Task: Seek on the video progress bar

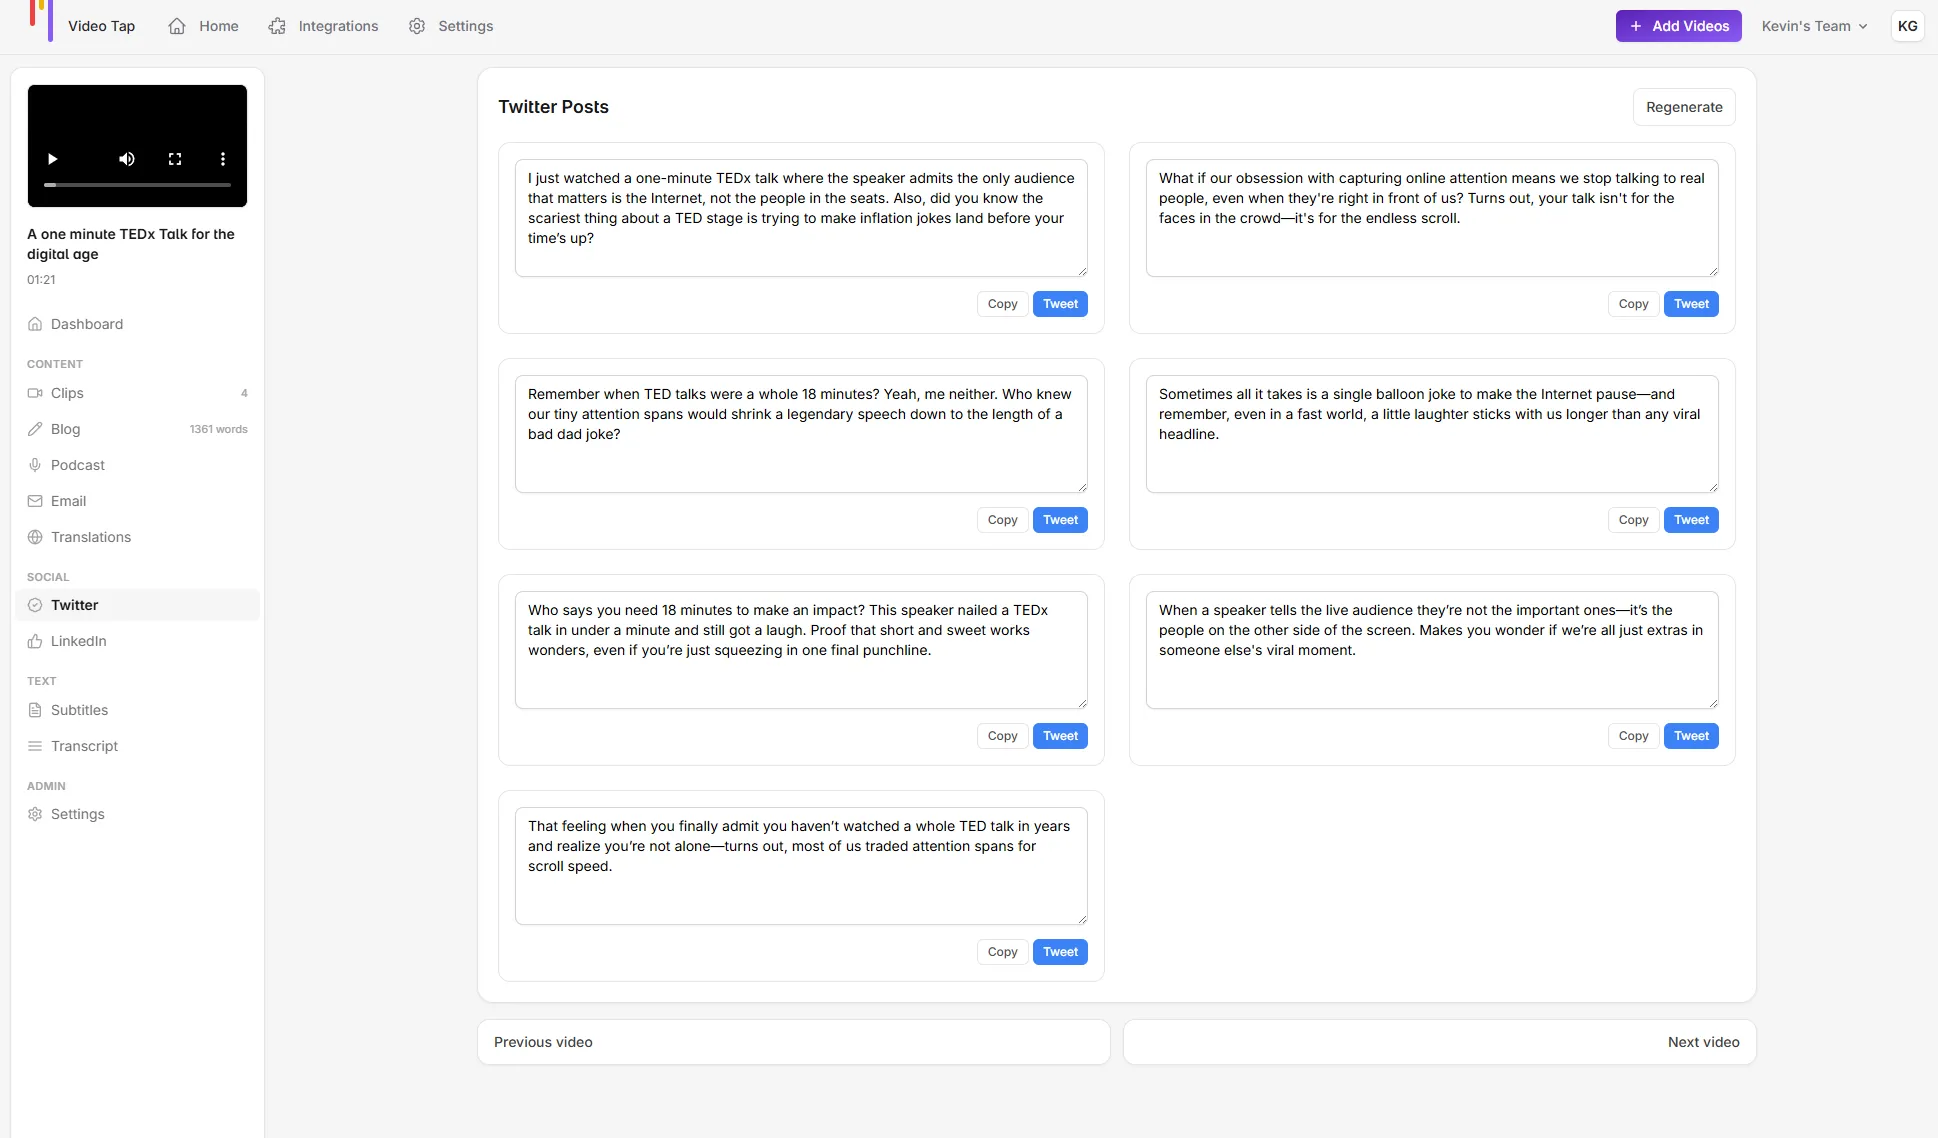Action: [x=137, y=185]
